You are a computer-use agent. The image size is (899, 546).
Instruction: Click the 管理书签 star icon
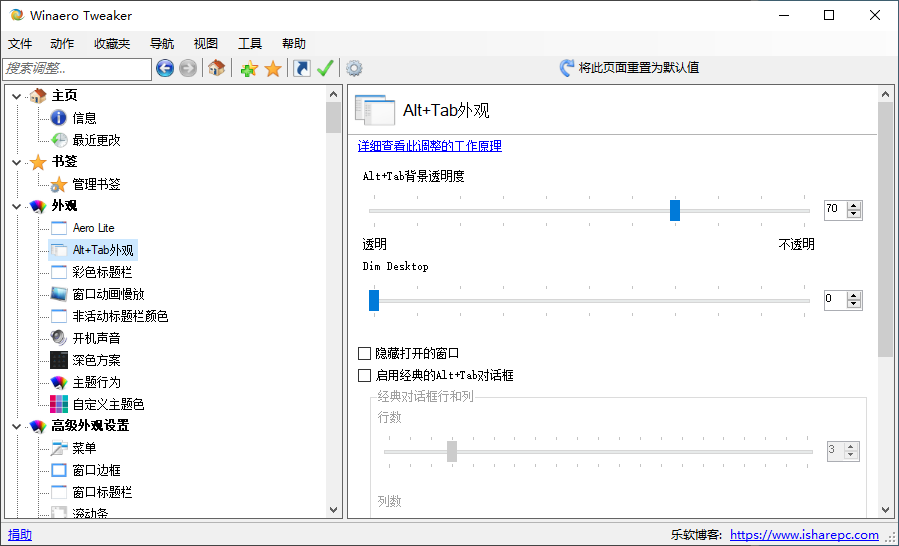point(58,184)
